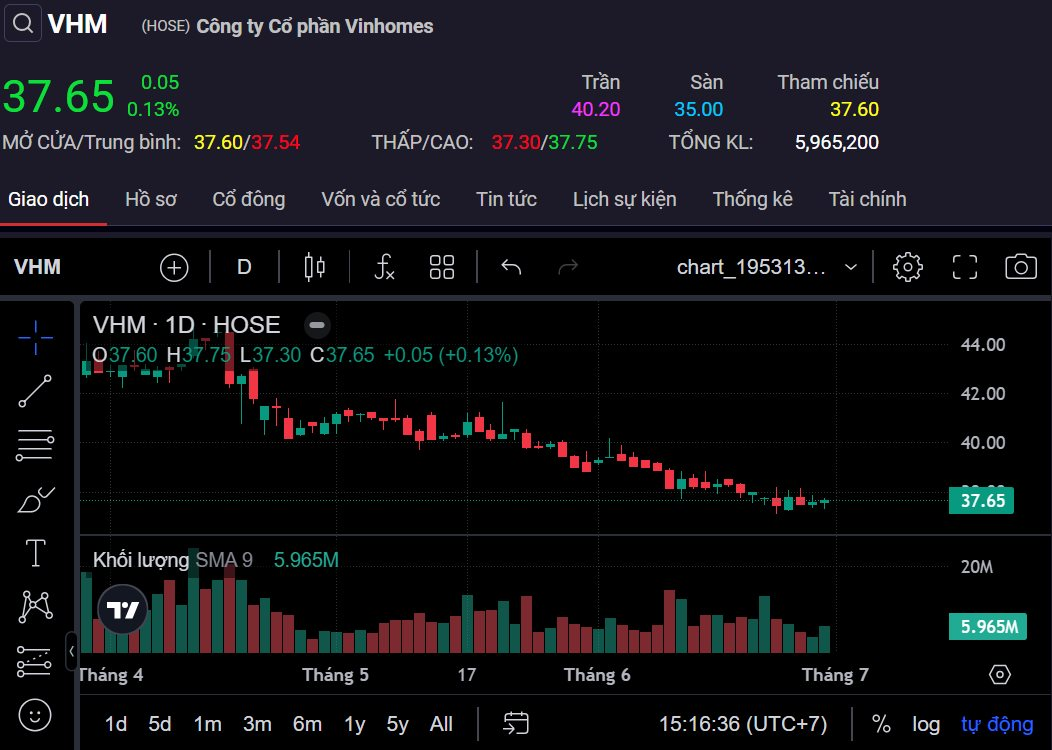Add a symbol to compare with plus icon
1052x750 pixels.
tap(174, 267)
